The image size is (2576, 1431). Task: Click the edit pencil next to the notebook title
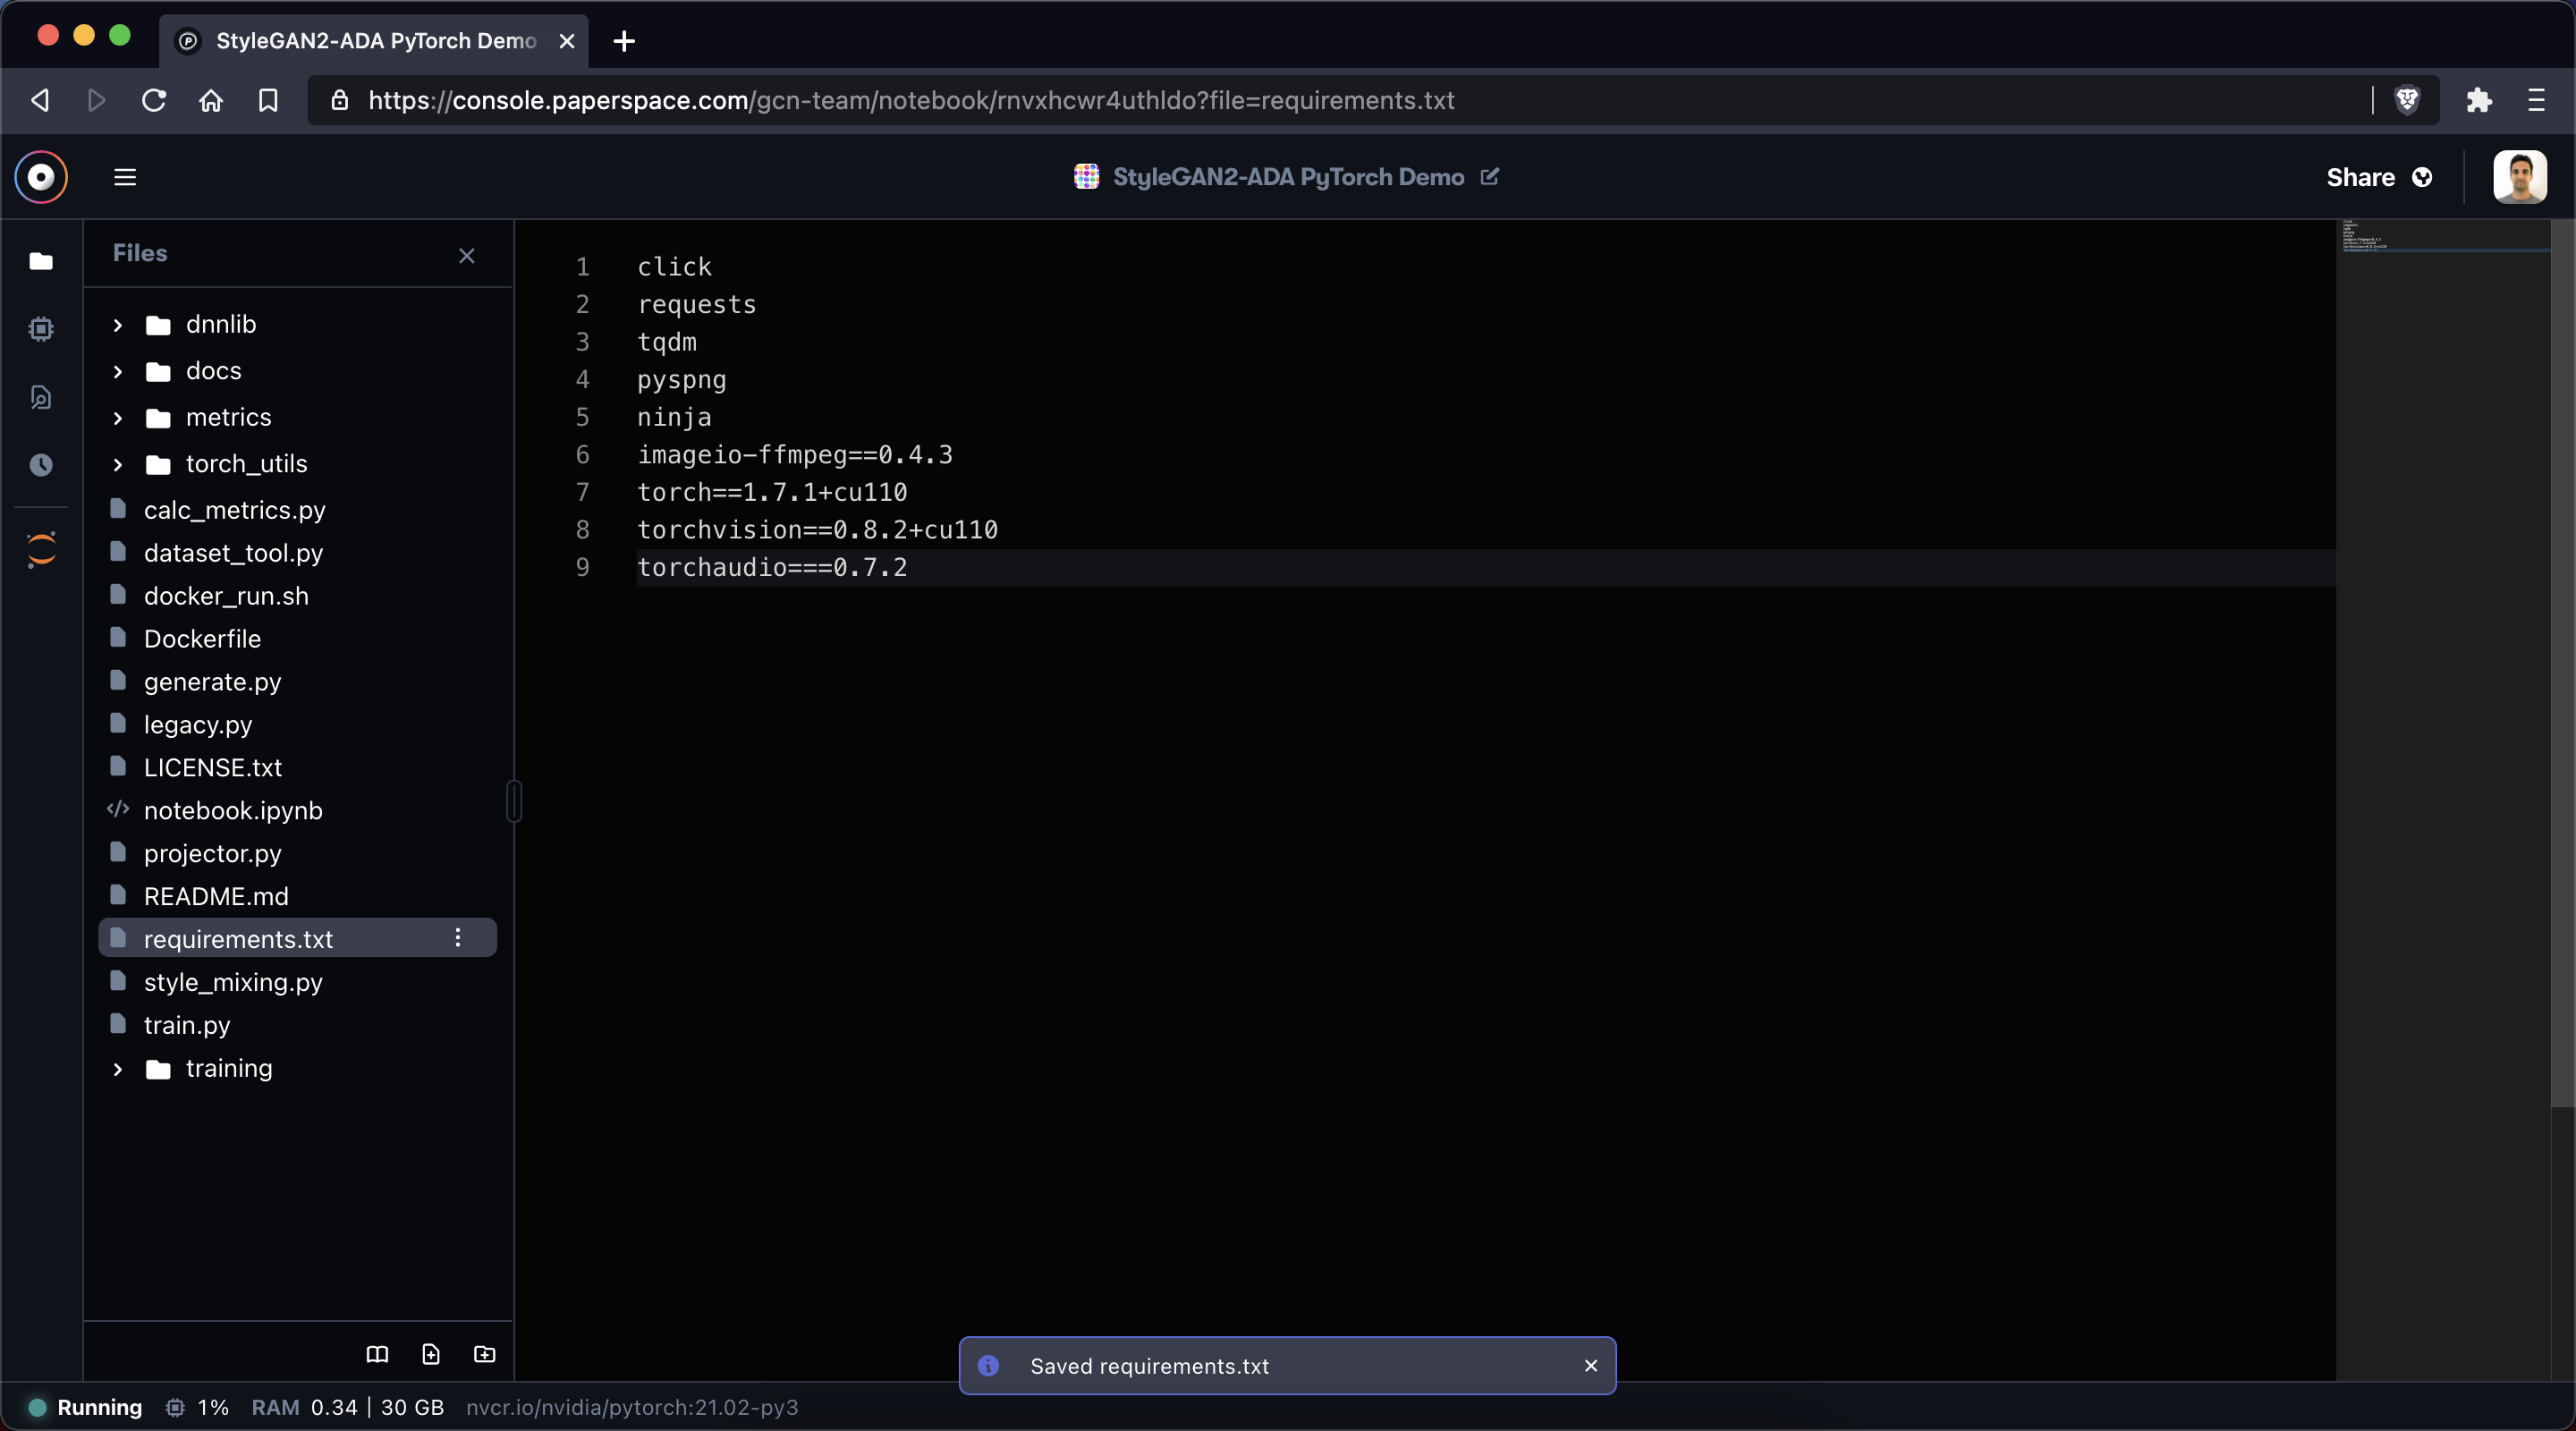pyautogui.click(x=1490, y=177)
